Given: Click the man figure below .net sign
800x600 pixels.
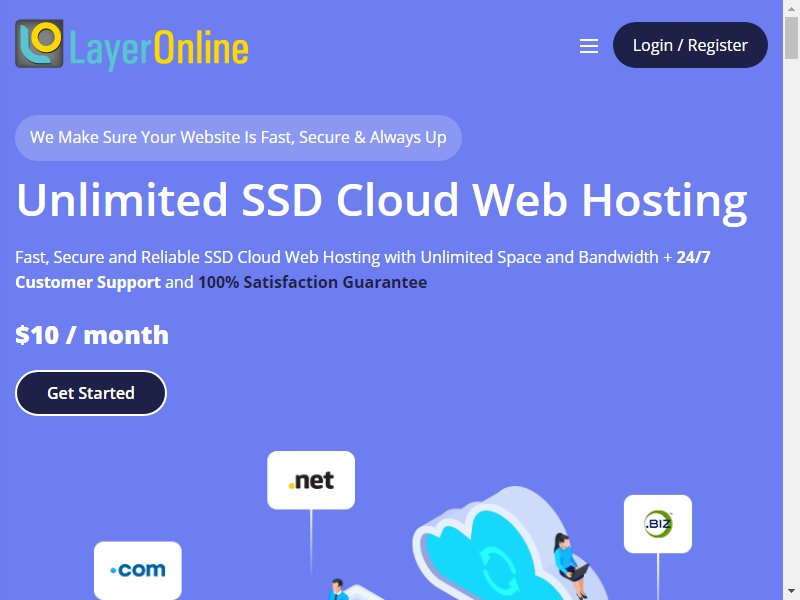Looking at the screenshot, I should pos(337,589).
